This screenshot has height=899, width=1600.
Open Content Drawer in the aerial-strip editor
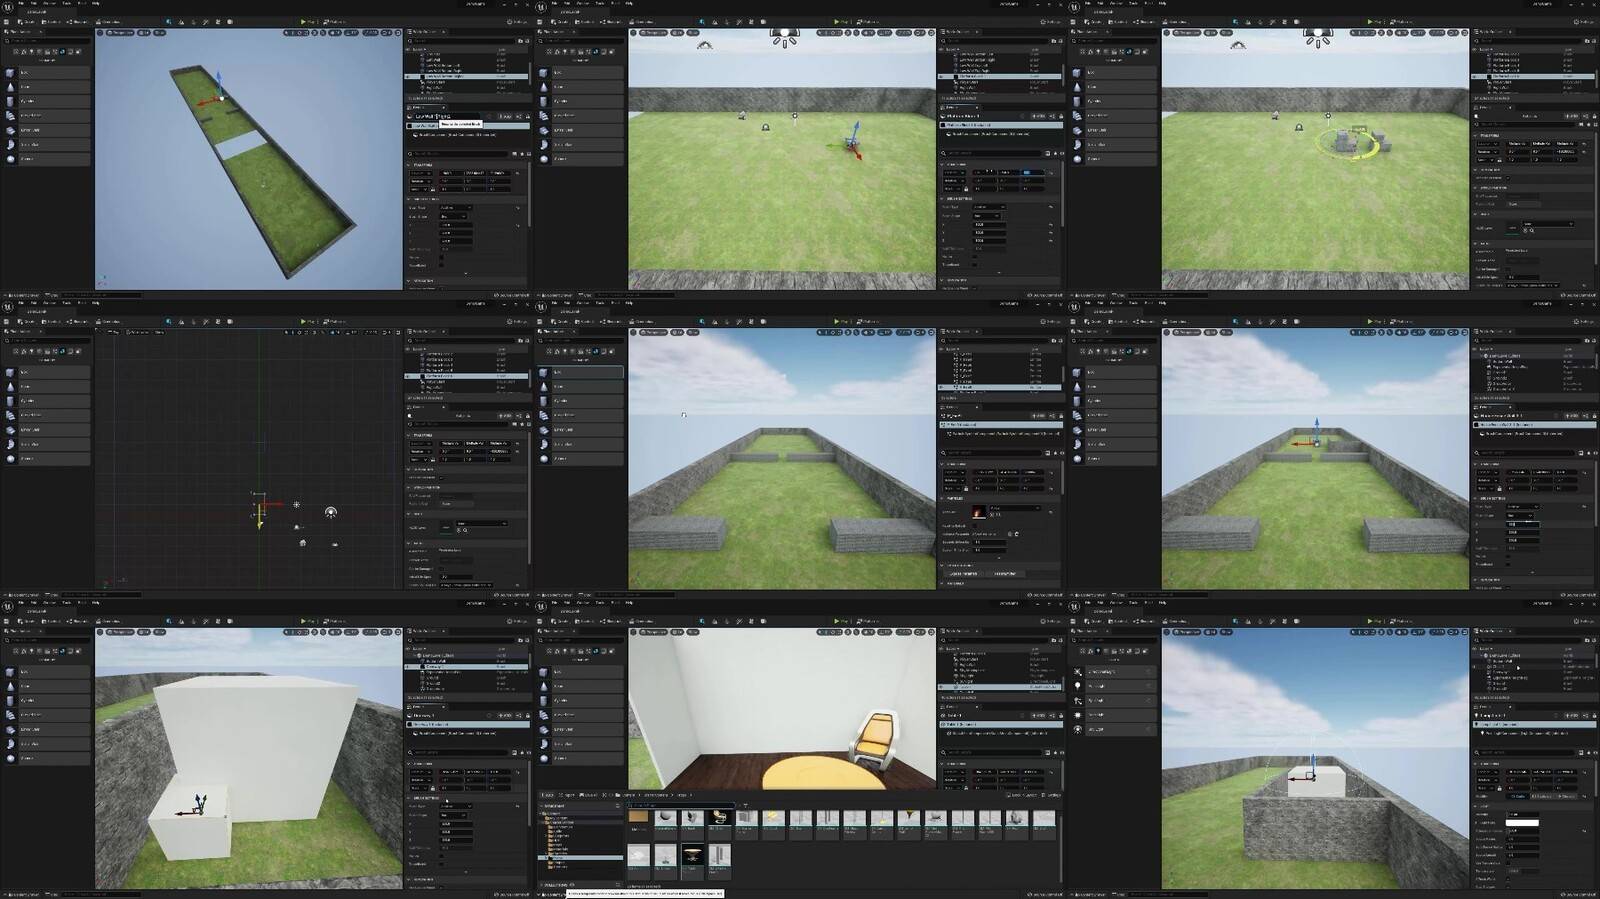click(x=20, y=295)
